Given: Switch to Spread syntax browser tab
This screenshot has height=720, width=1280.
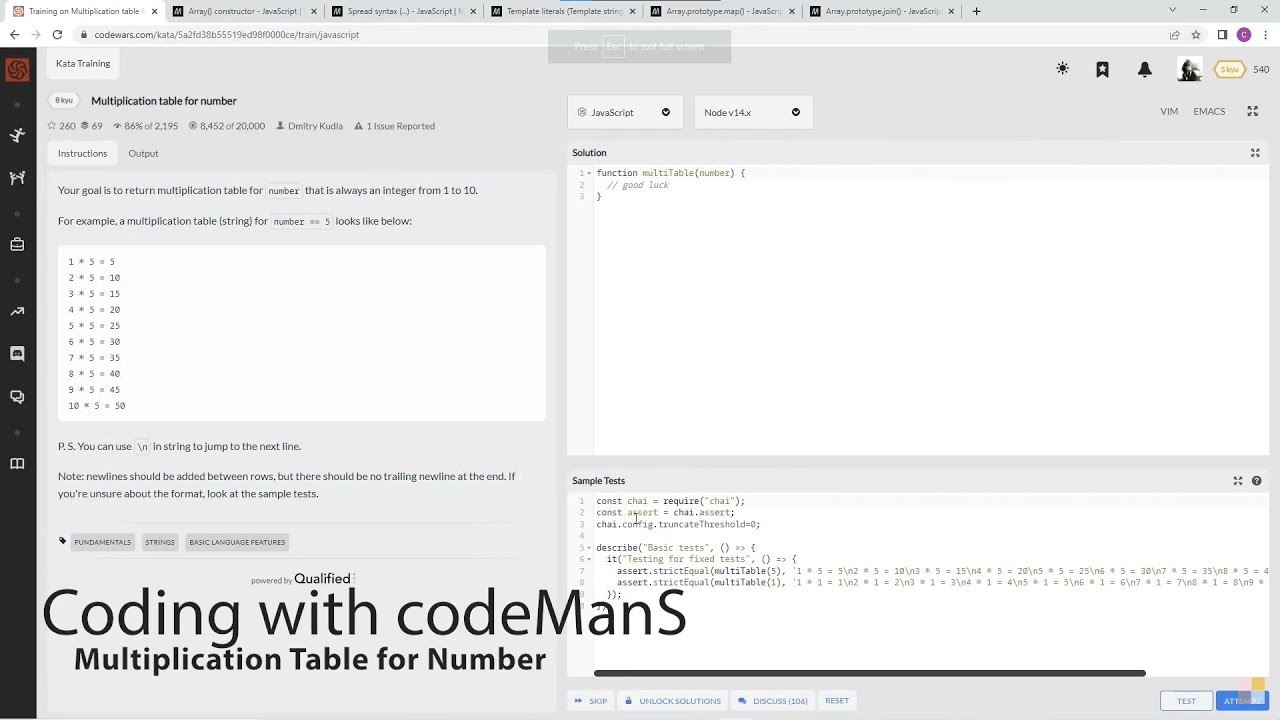Looking at the screenshot, I should (403, 11).
